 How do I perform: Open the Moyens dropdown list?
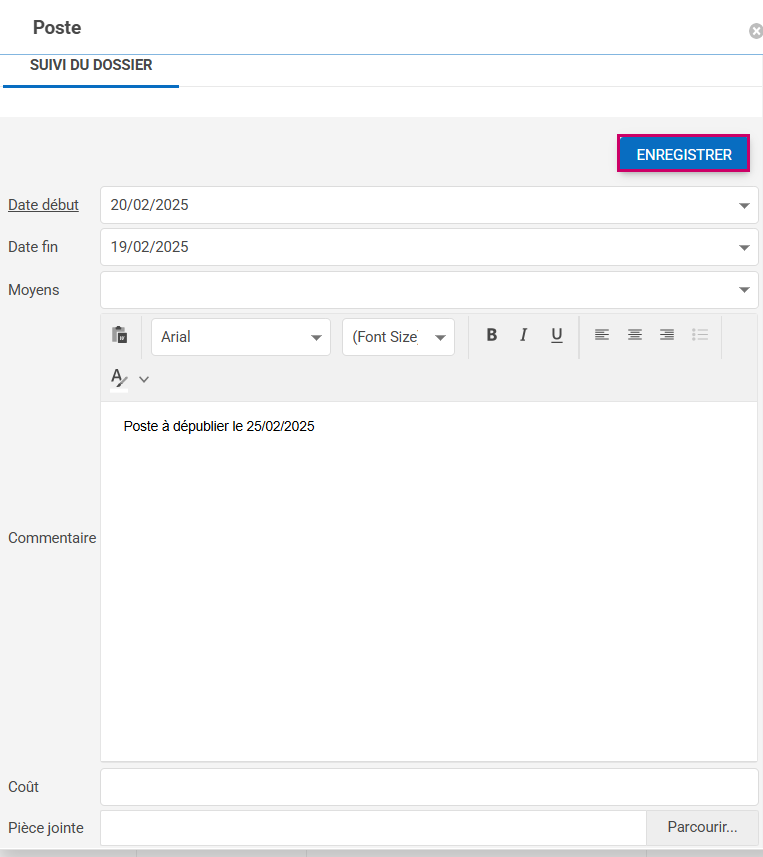click(743, 290)
